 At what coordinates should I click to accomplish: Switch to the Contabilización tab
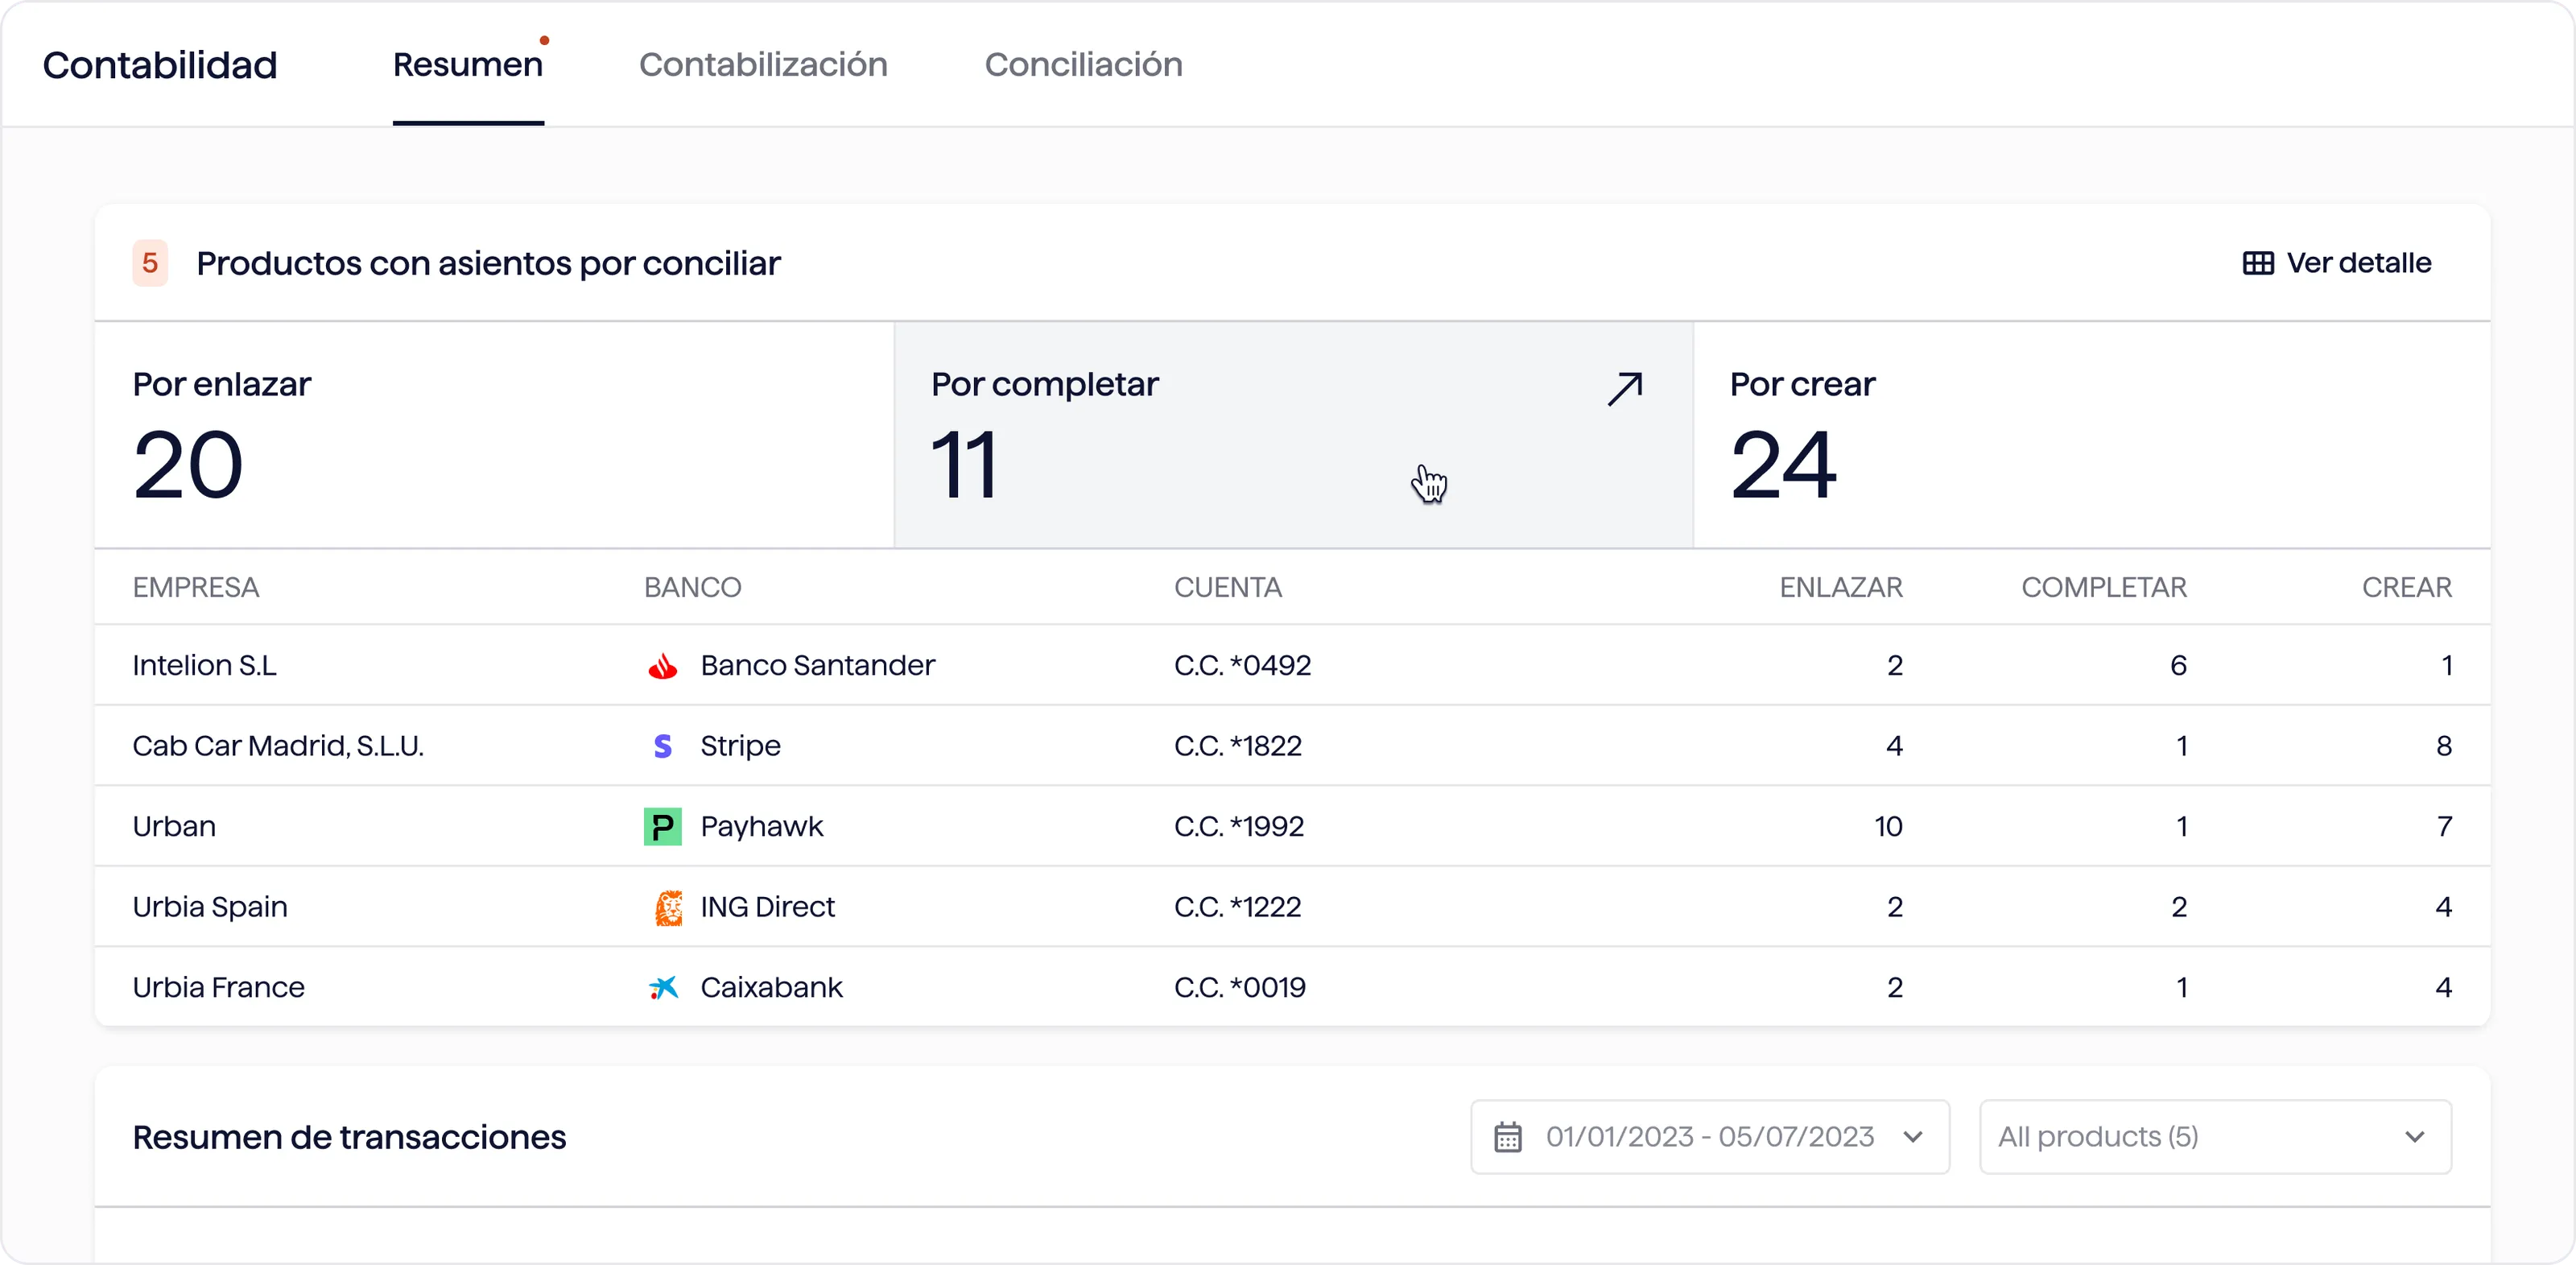(763, 65)
